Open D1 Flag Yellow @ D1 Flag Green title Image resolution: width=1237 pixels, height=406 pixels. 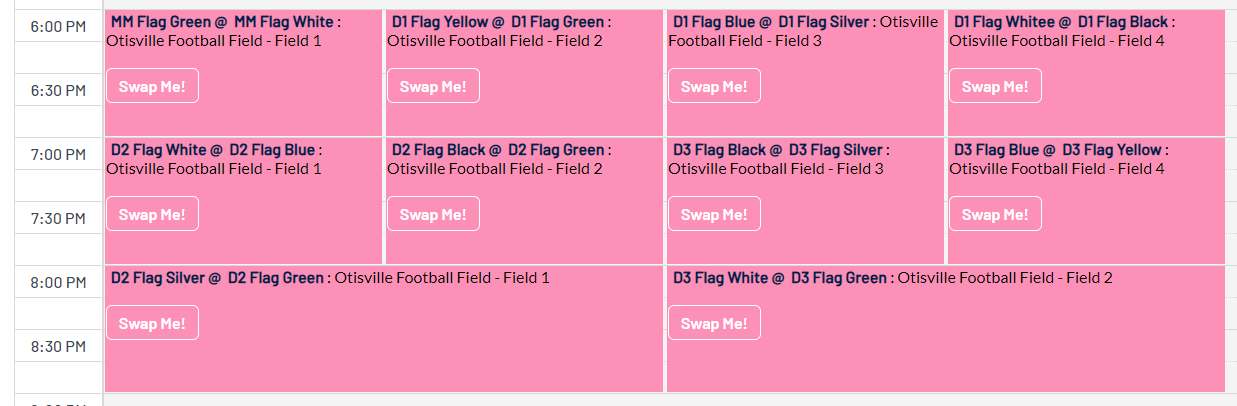point(498,22)
